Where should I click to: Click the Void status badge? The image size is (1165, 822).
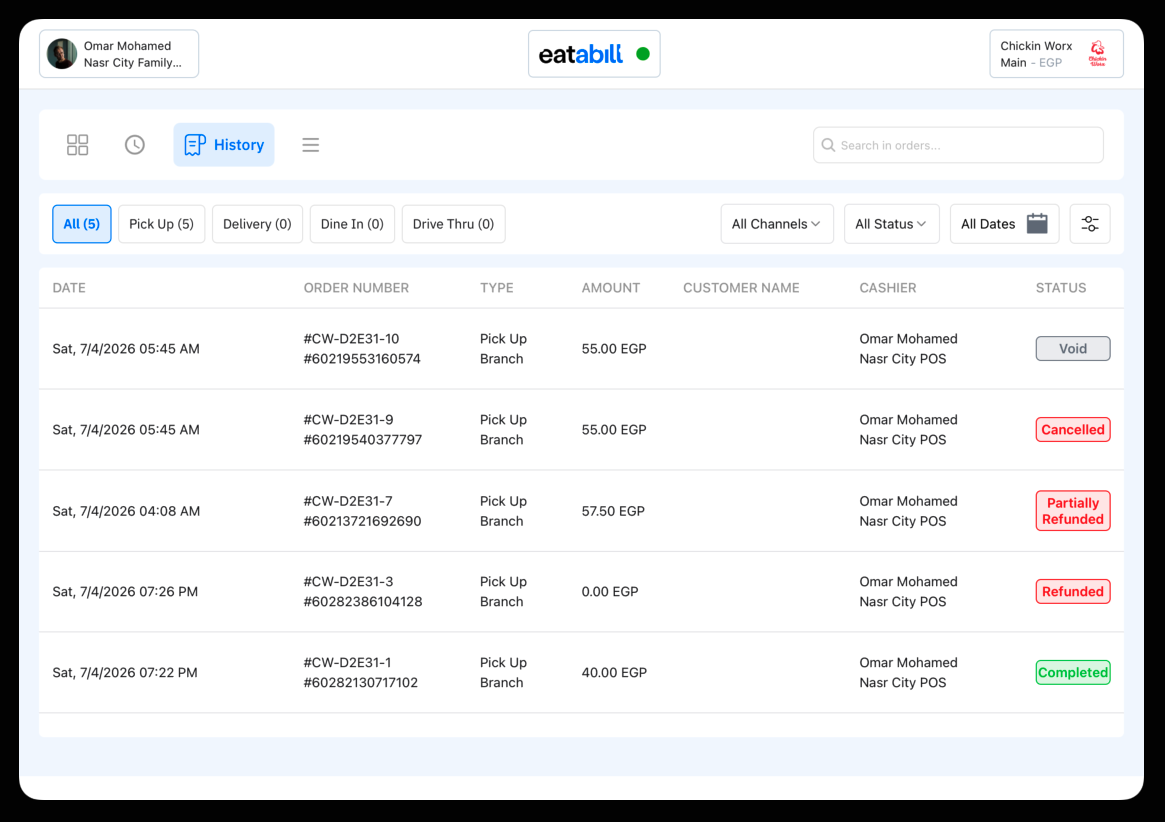[x=1073, y=349]
